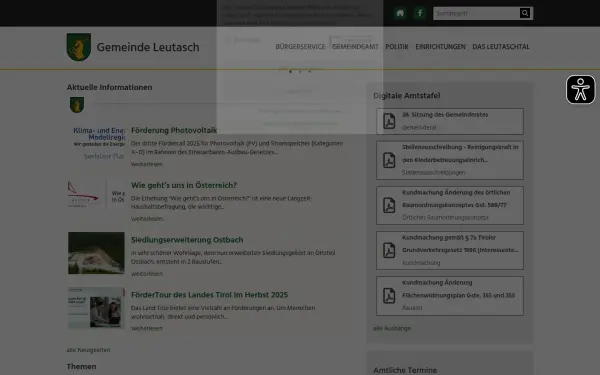600x375 pixels.
Task: Open the DAS LEUTASCHTAL menu
Action: point(501,47)
